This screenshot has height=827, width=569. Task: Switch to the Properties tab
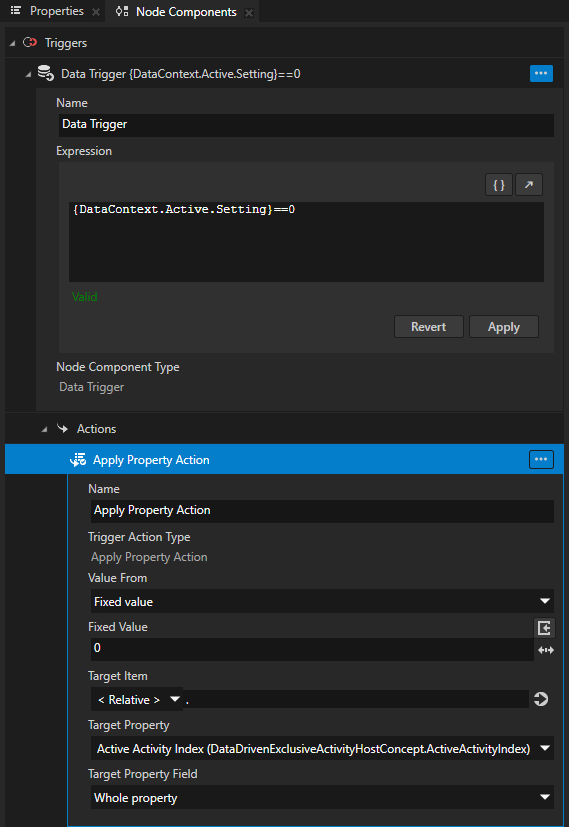56,11
